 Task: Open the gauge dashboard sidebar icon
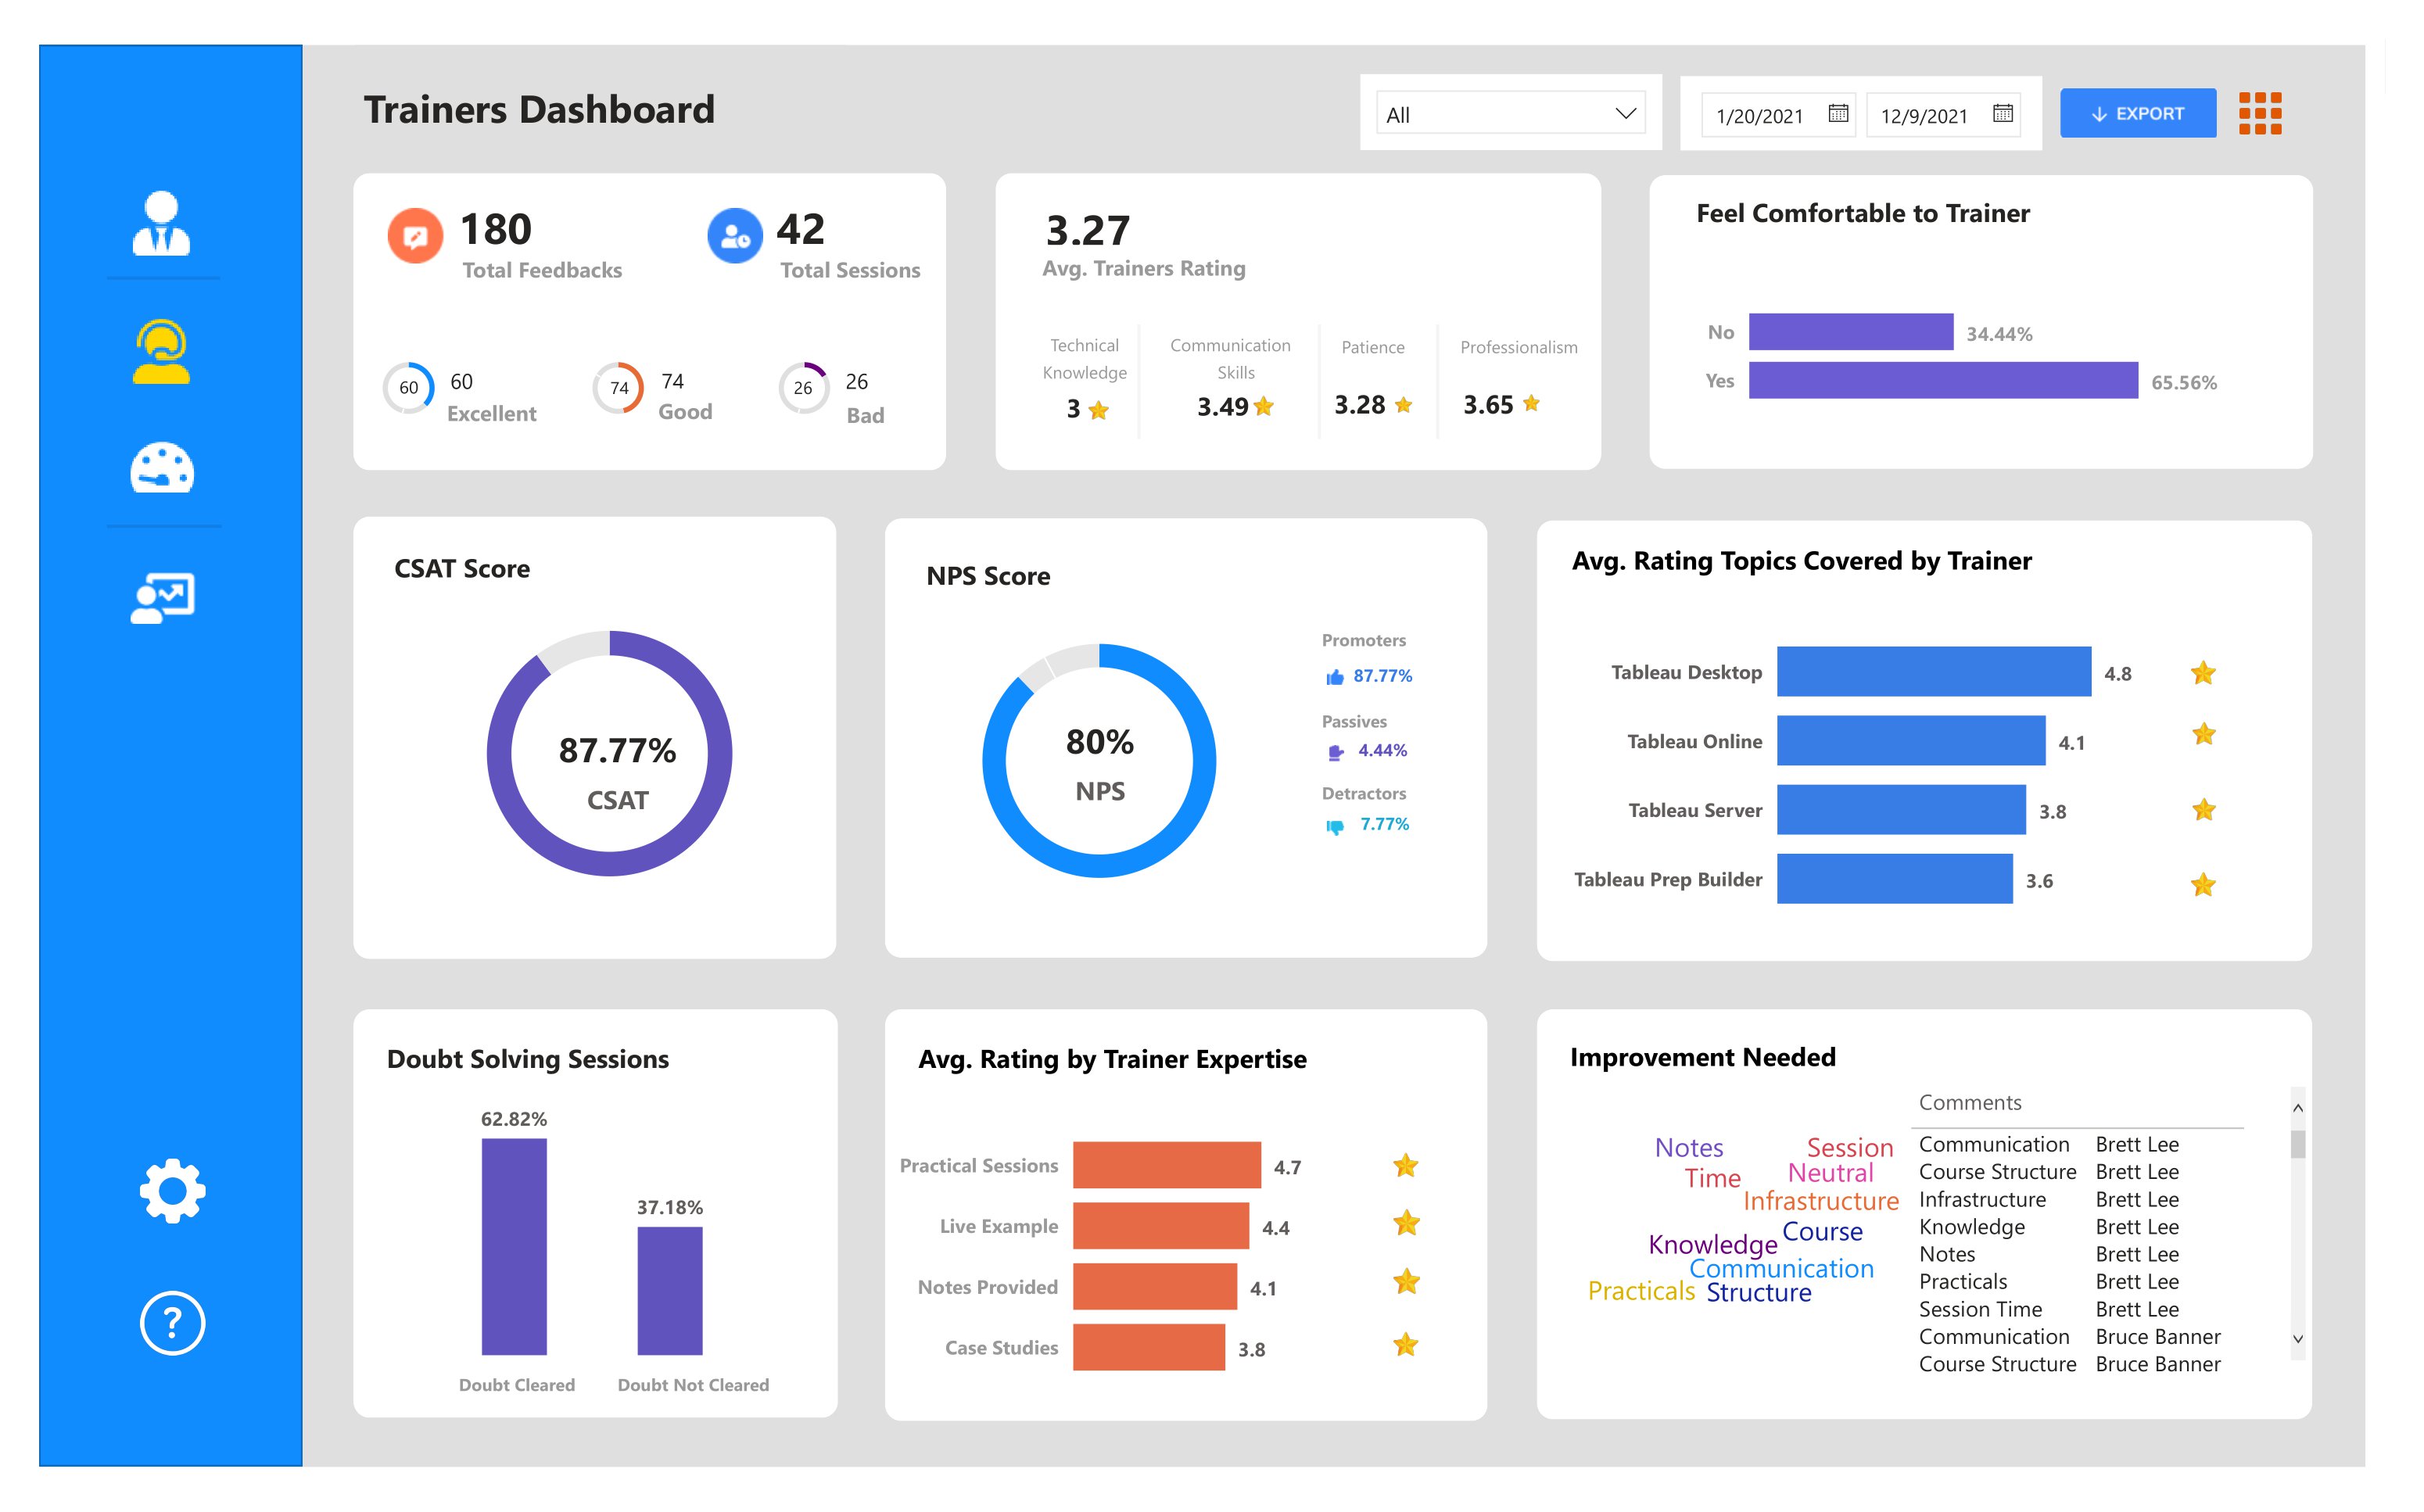point(161,468)
